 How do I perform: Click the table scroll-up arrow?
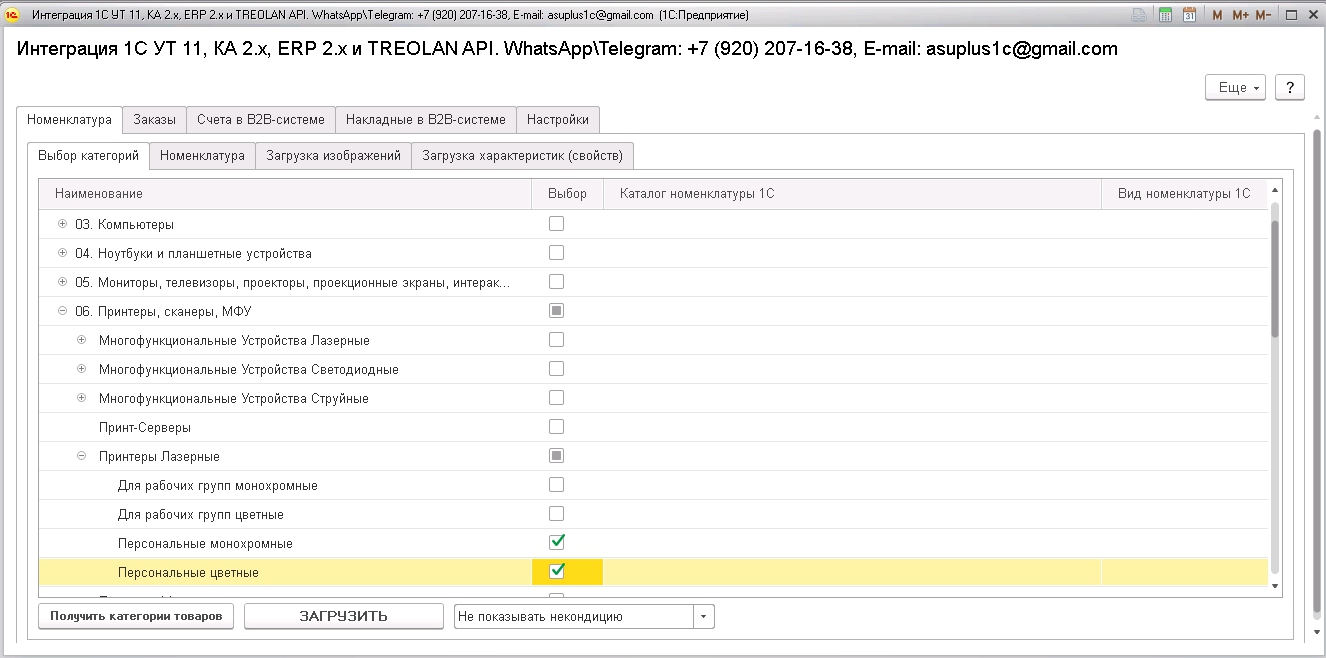coord(1274,189)
